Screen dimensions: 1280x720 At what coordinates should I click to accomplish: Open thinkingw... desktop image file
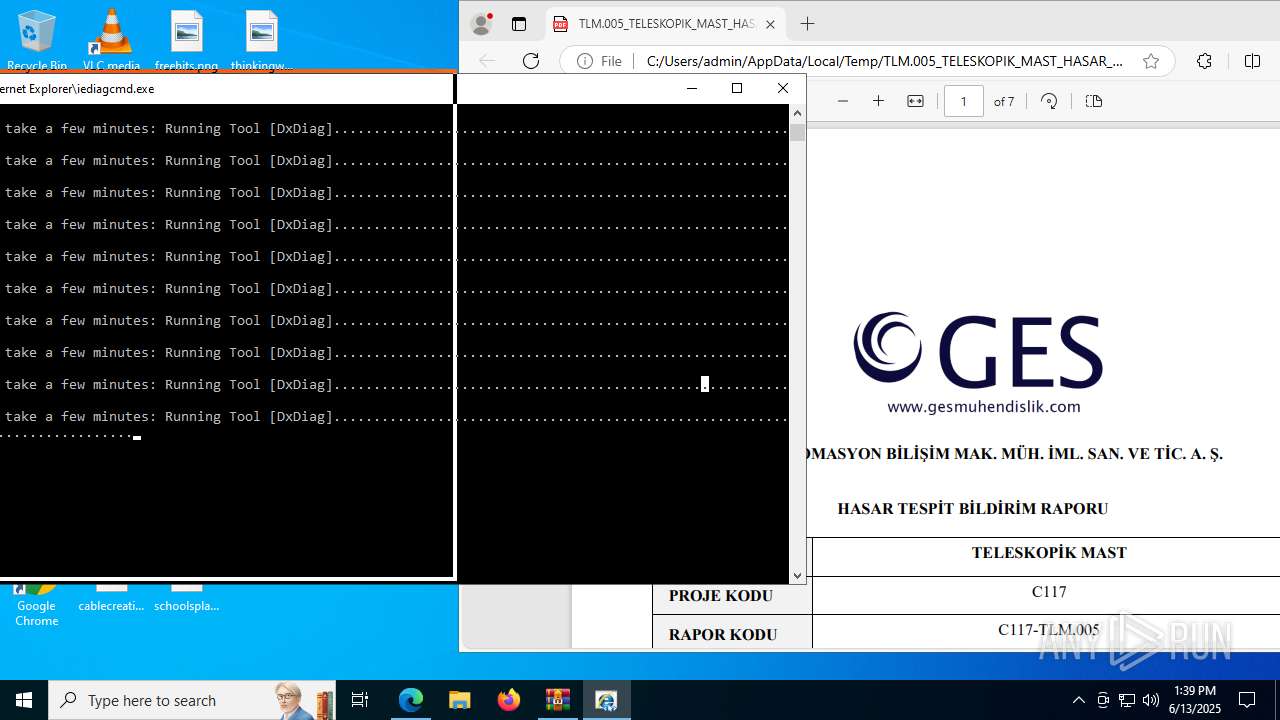click(x=261, y=40)
